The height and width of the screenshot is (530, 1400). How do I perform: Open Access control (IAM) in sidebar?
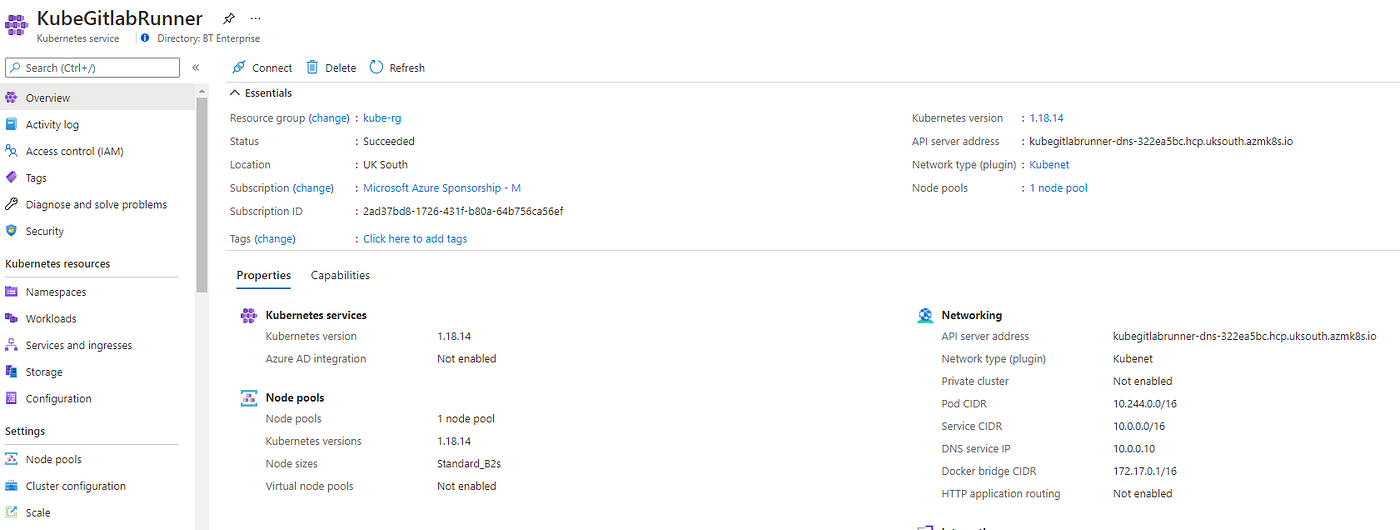[75, 151]
